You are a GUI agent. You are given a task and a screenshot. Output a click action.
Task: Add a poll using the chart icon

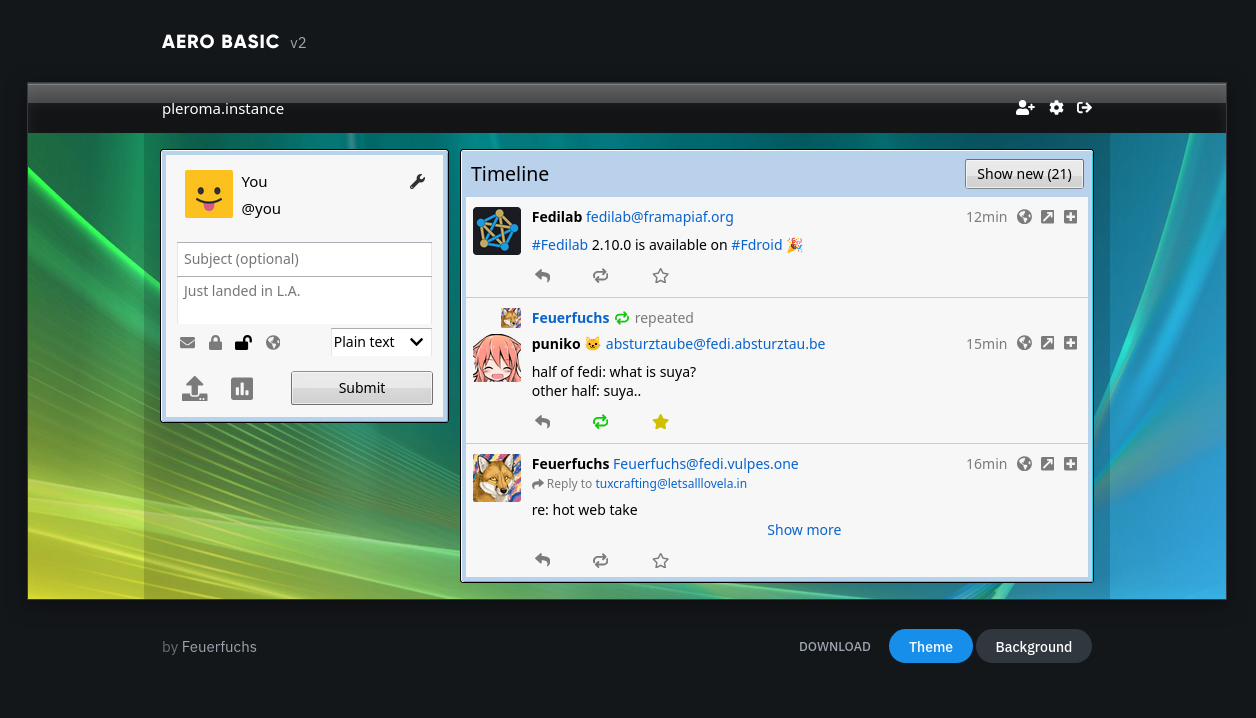[x=242, y=388]
